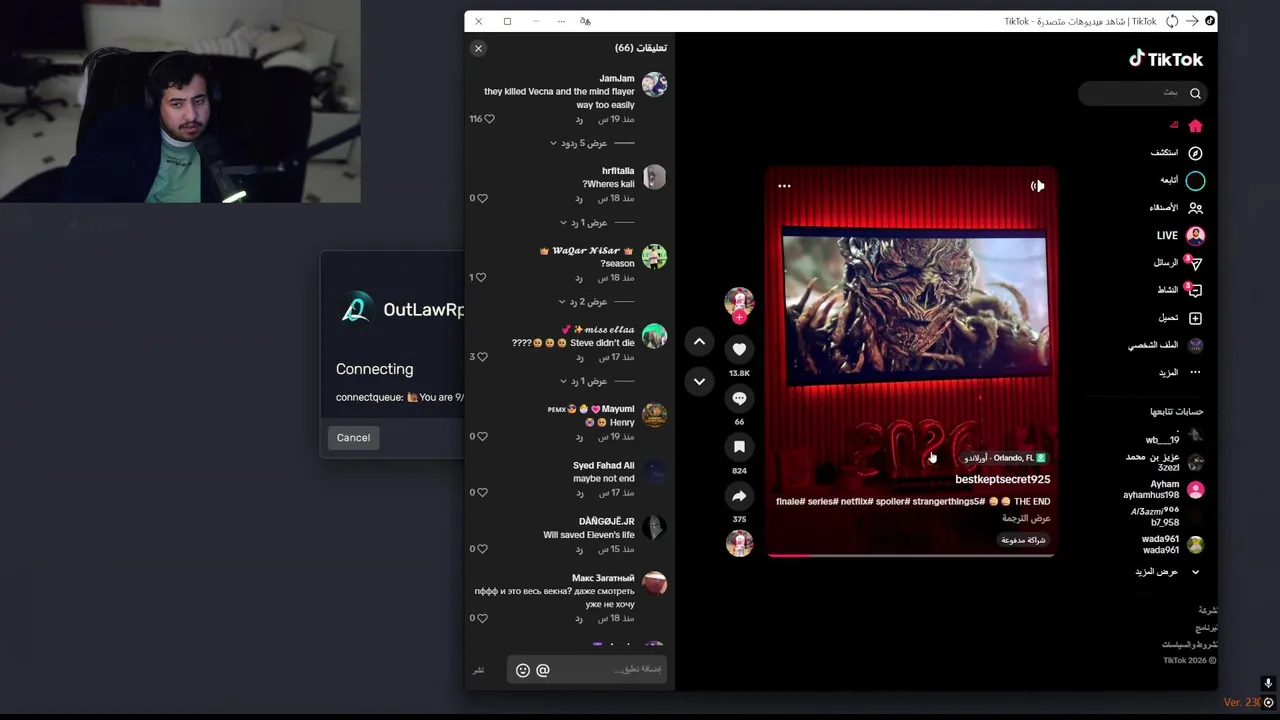Open the title bar three-dots menu
Screen dimensions: 1280x720
[x=561, y=21]
